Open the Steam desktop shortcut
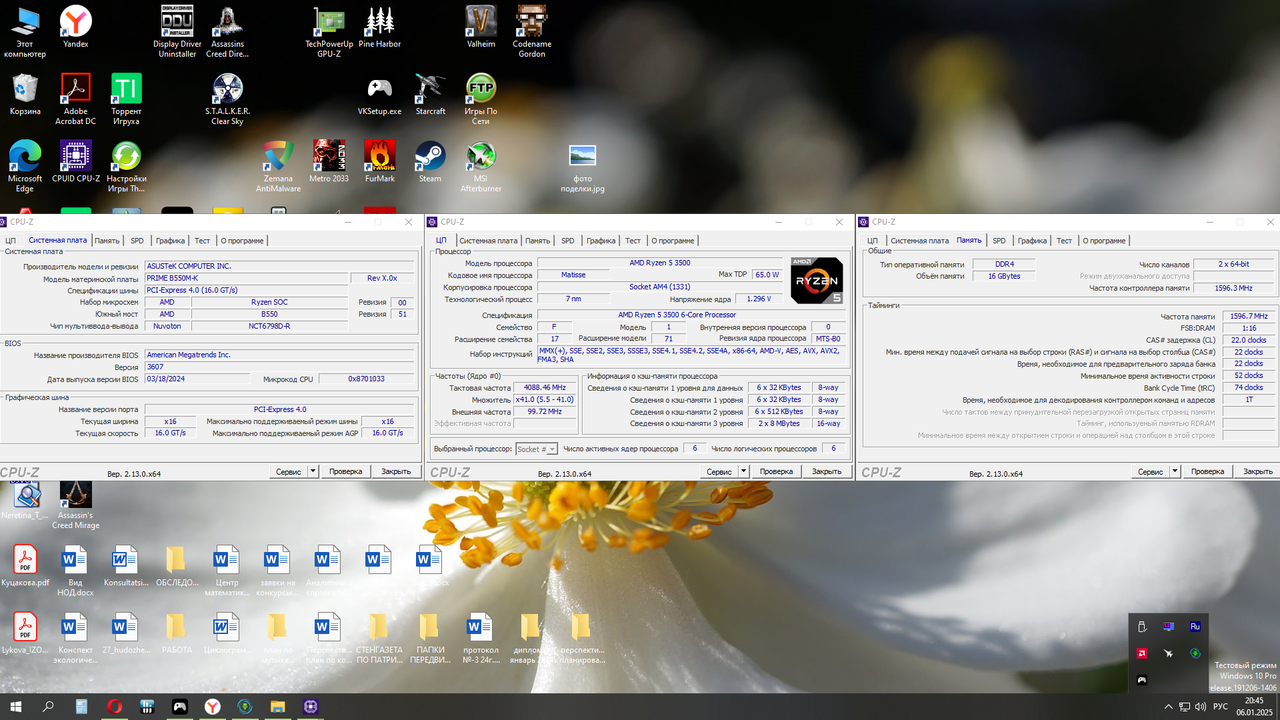 point(431,162)
